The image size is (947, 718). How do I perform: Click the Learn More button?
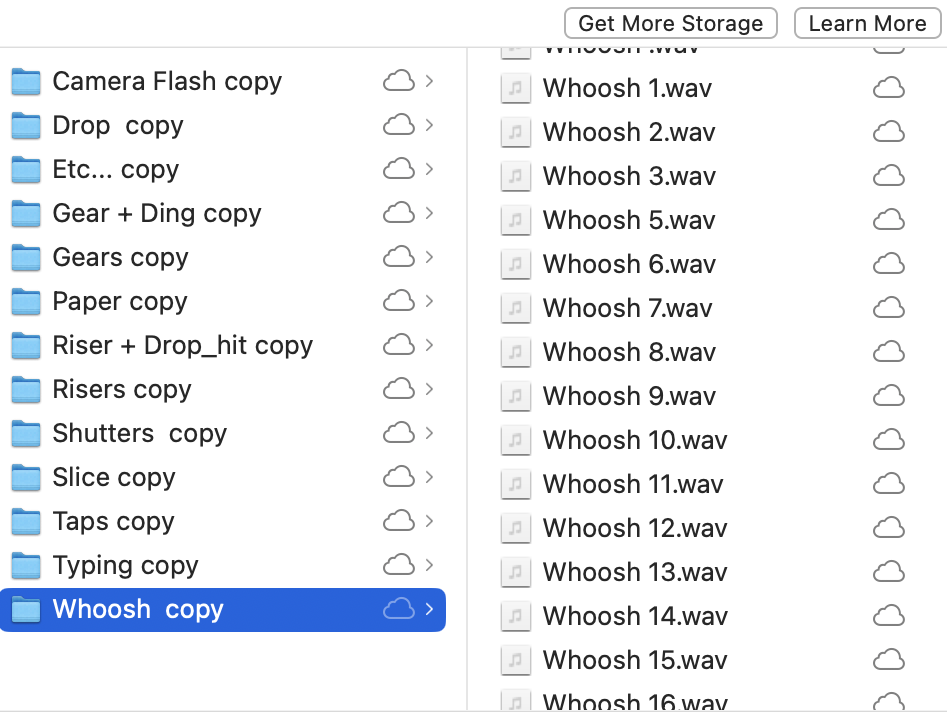tap(867, 24)
